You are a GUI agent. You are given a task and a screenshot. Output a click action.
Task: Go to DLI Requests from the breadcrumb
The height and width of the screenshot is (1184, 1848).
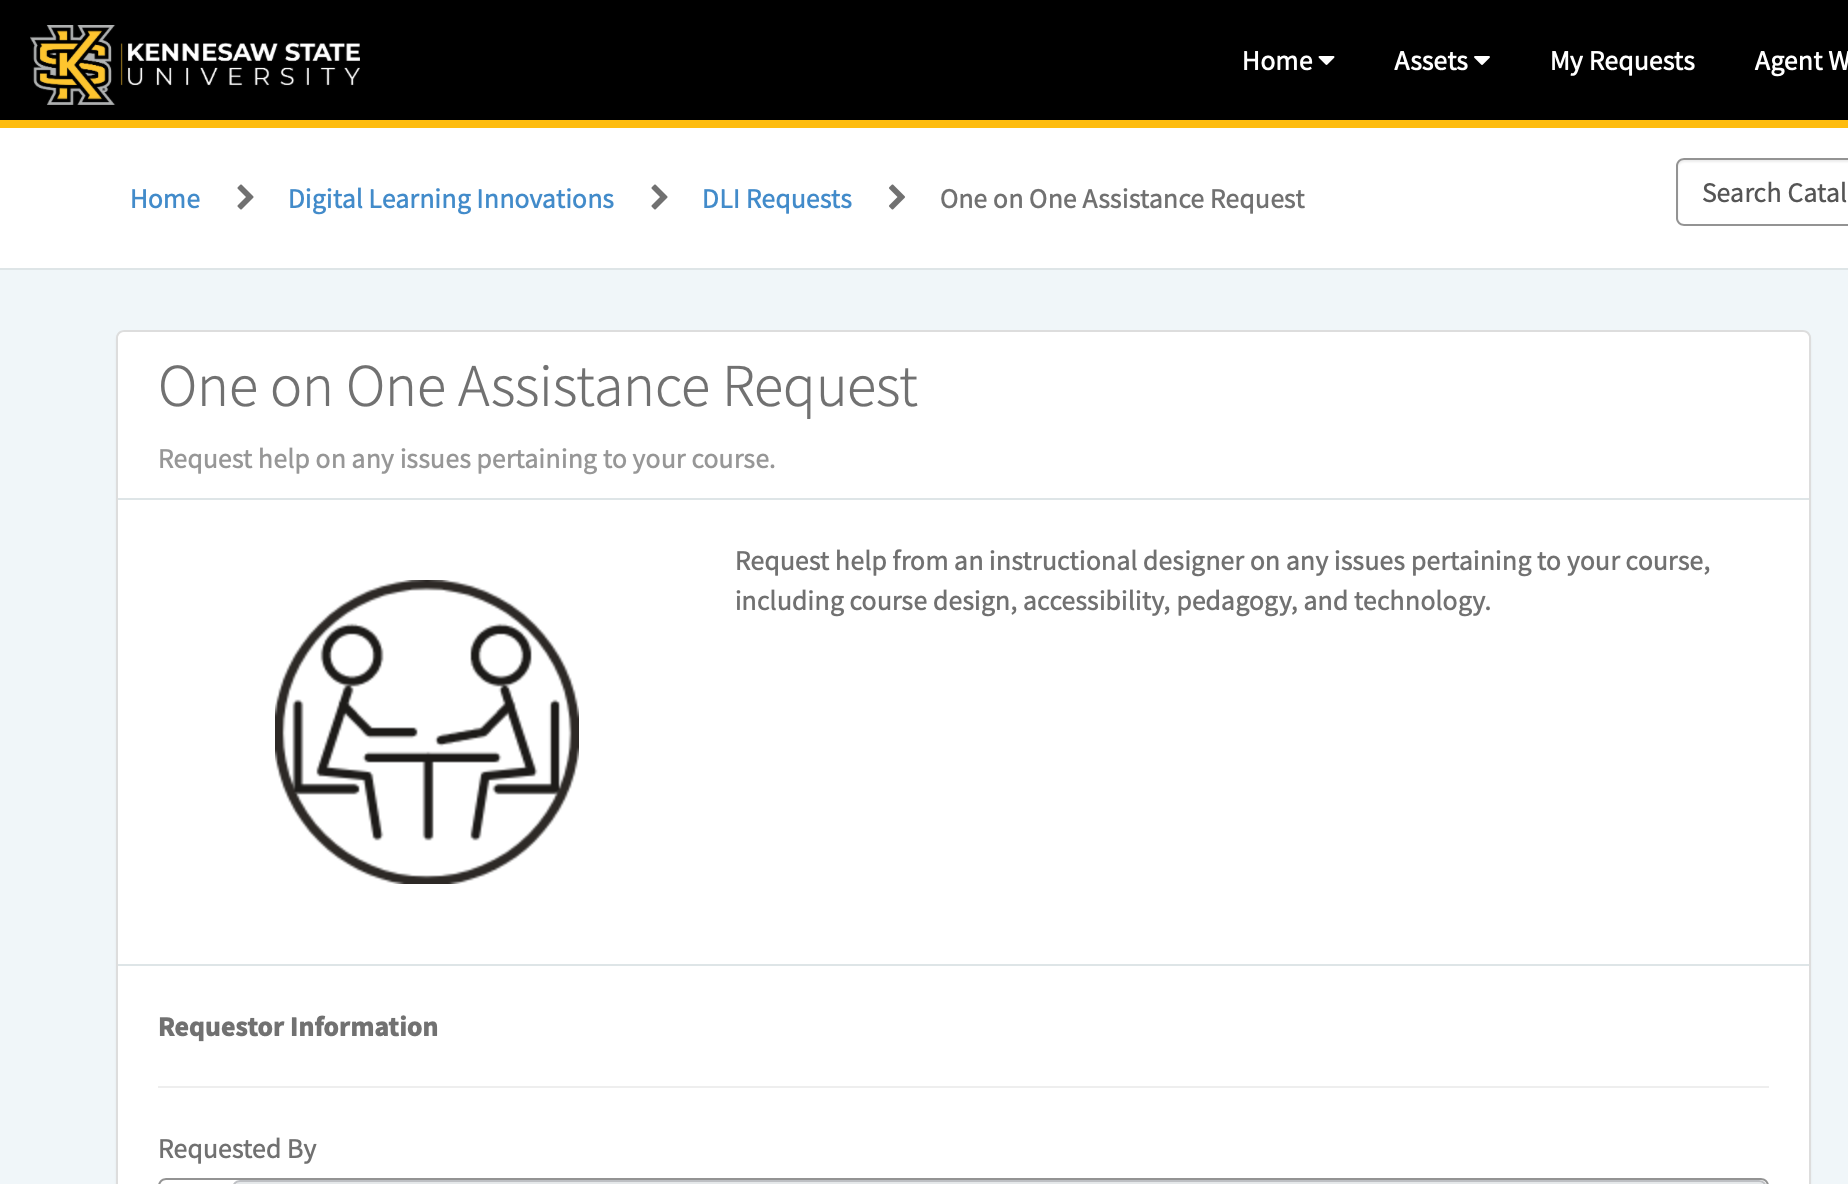point(777,199)
